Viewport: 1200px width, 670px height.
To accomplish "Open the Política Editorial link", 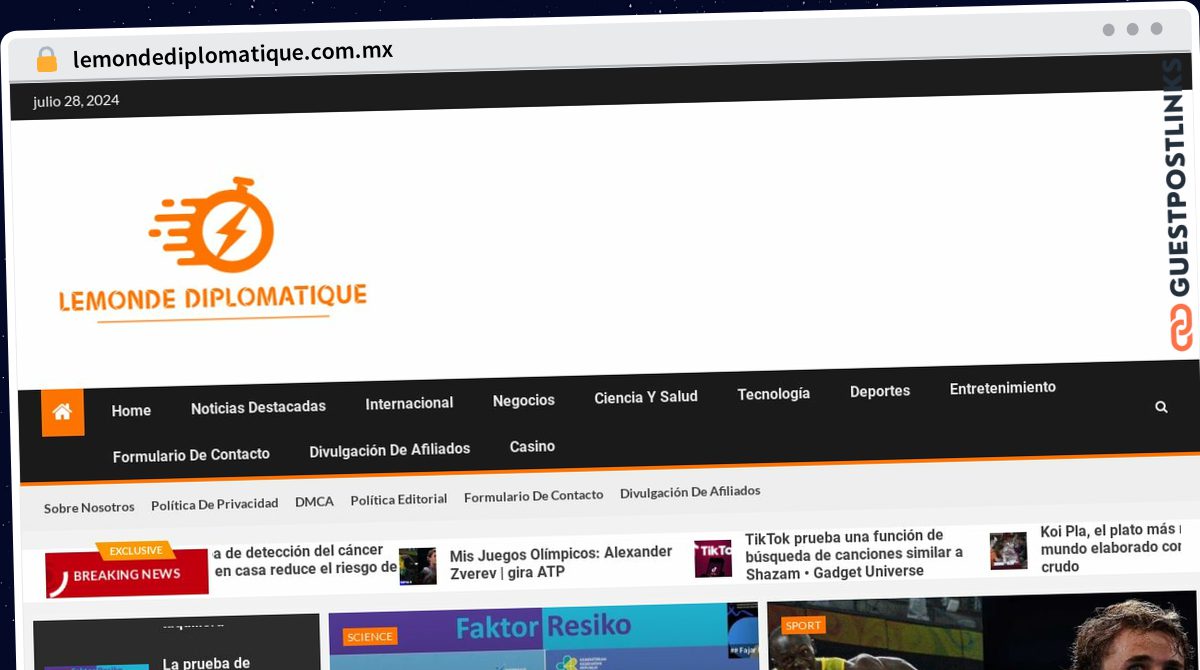I will coord(399,499).
